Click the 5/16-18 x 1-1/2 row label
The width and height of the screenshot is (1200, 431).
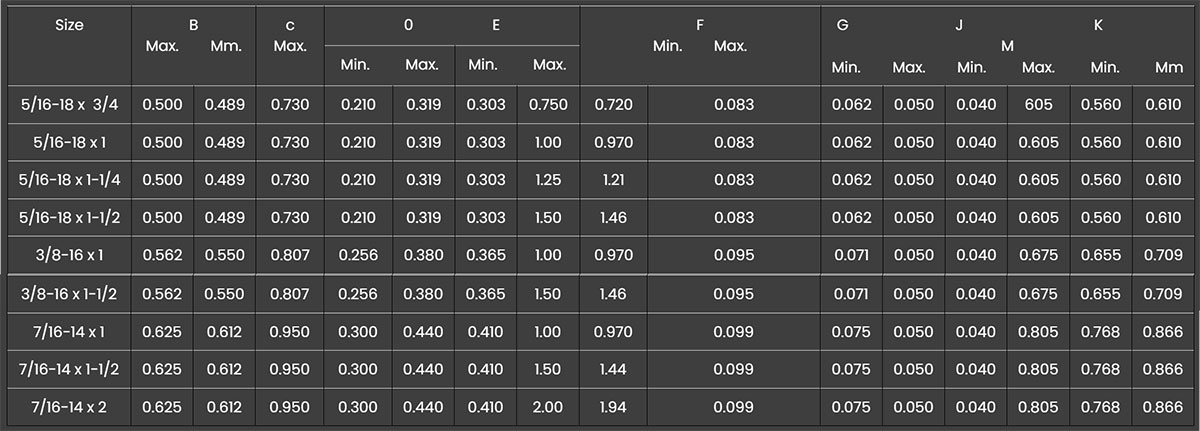69,218
